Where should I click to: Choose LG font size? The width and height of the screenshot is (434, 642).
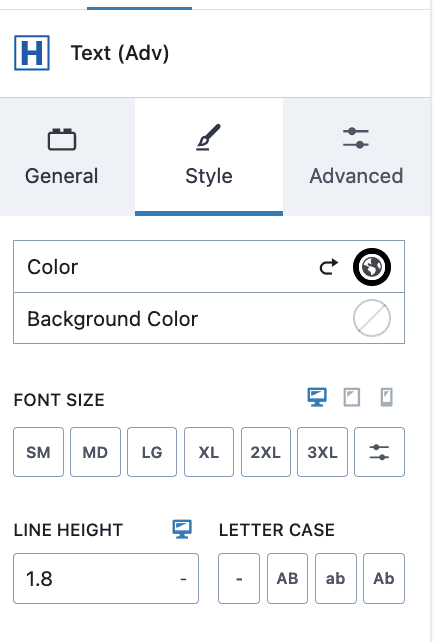point(152,452)
